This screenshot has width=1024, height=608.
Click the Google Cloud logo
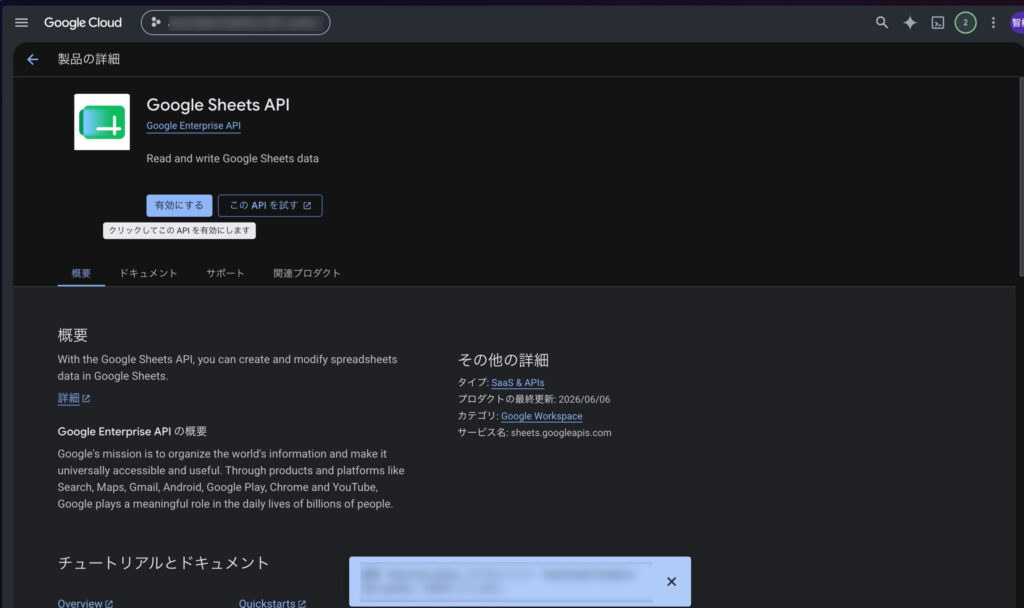tap(83, 23)
